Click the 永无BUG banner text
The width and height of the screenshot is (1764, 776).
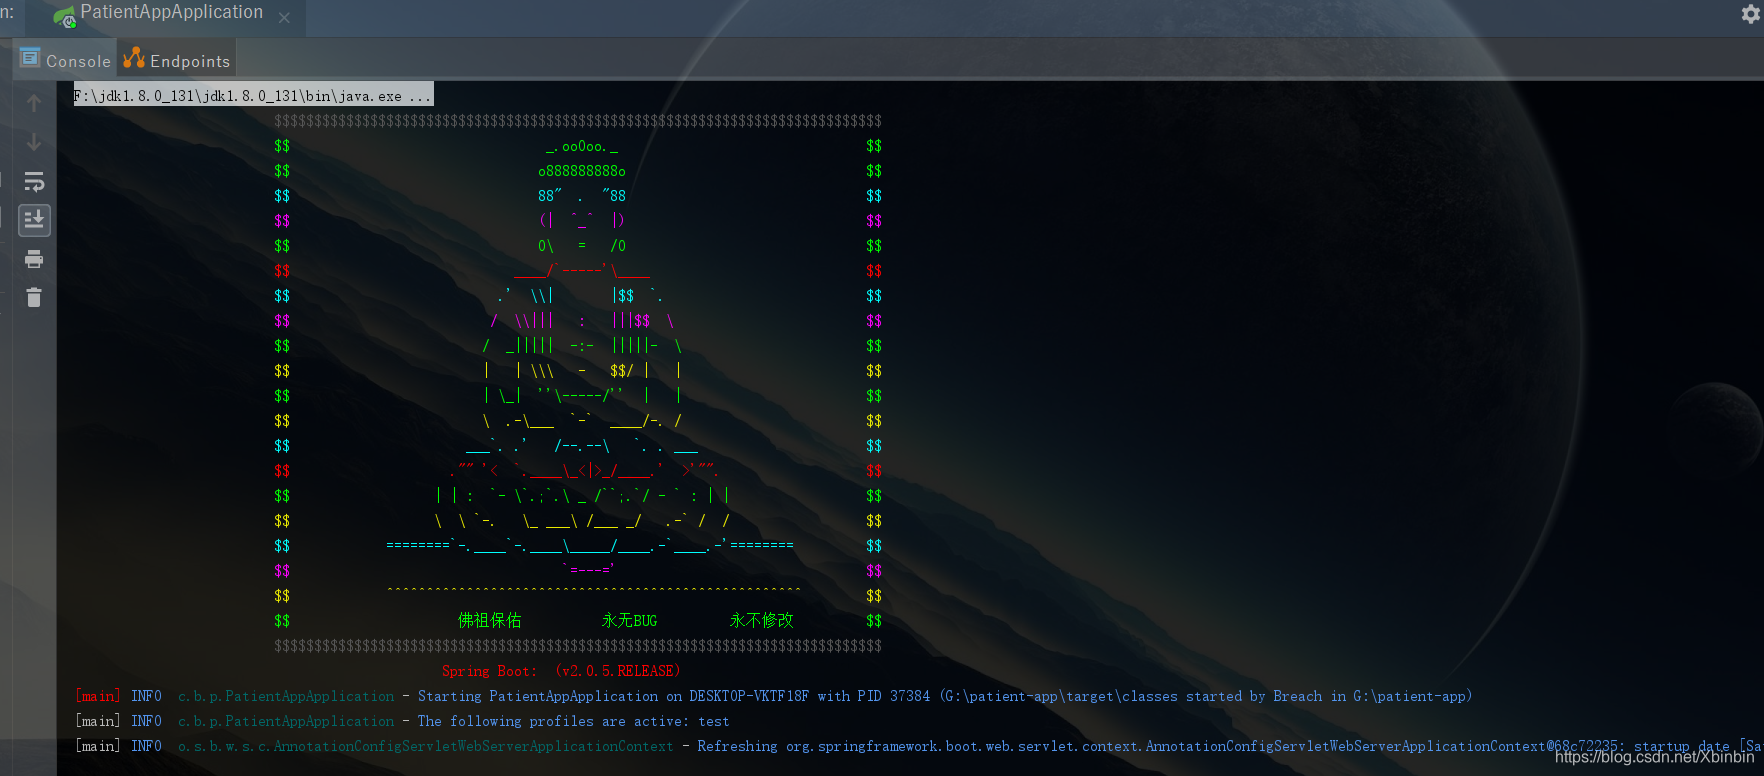[629, 621]
